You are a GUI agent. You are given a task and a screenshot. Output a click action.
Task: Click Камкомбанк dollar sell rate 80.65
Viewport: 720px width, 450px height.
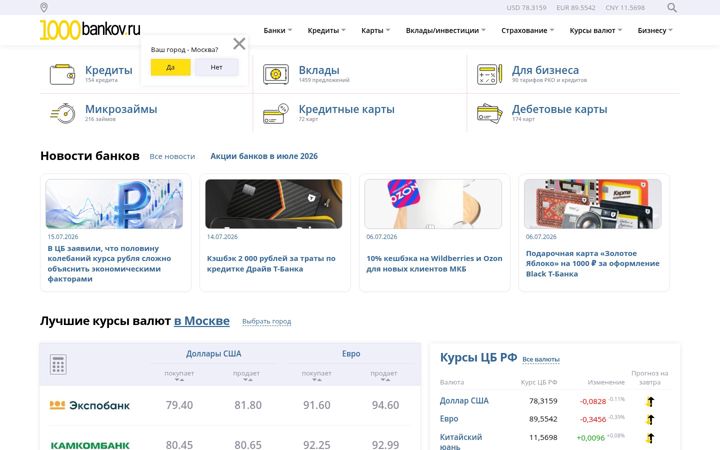248,444
